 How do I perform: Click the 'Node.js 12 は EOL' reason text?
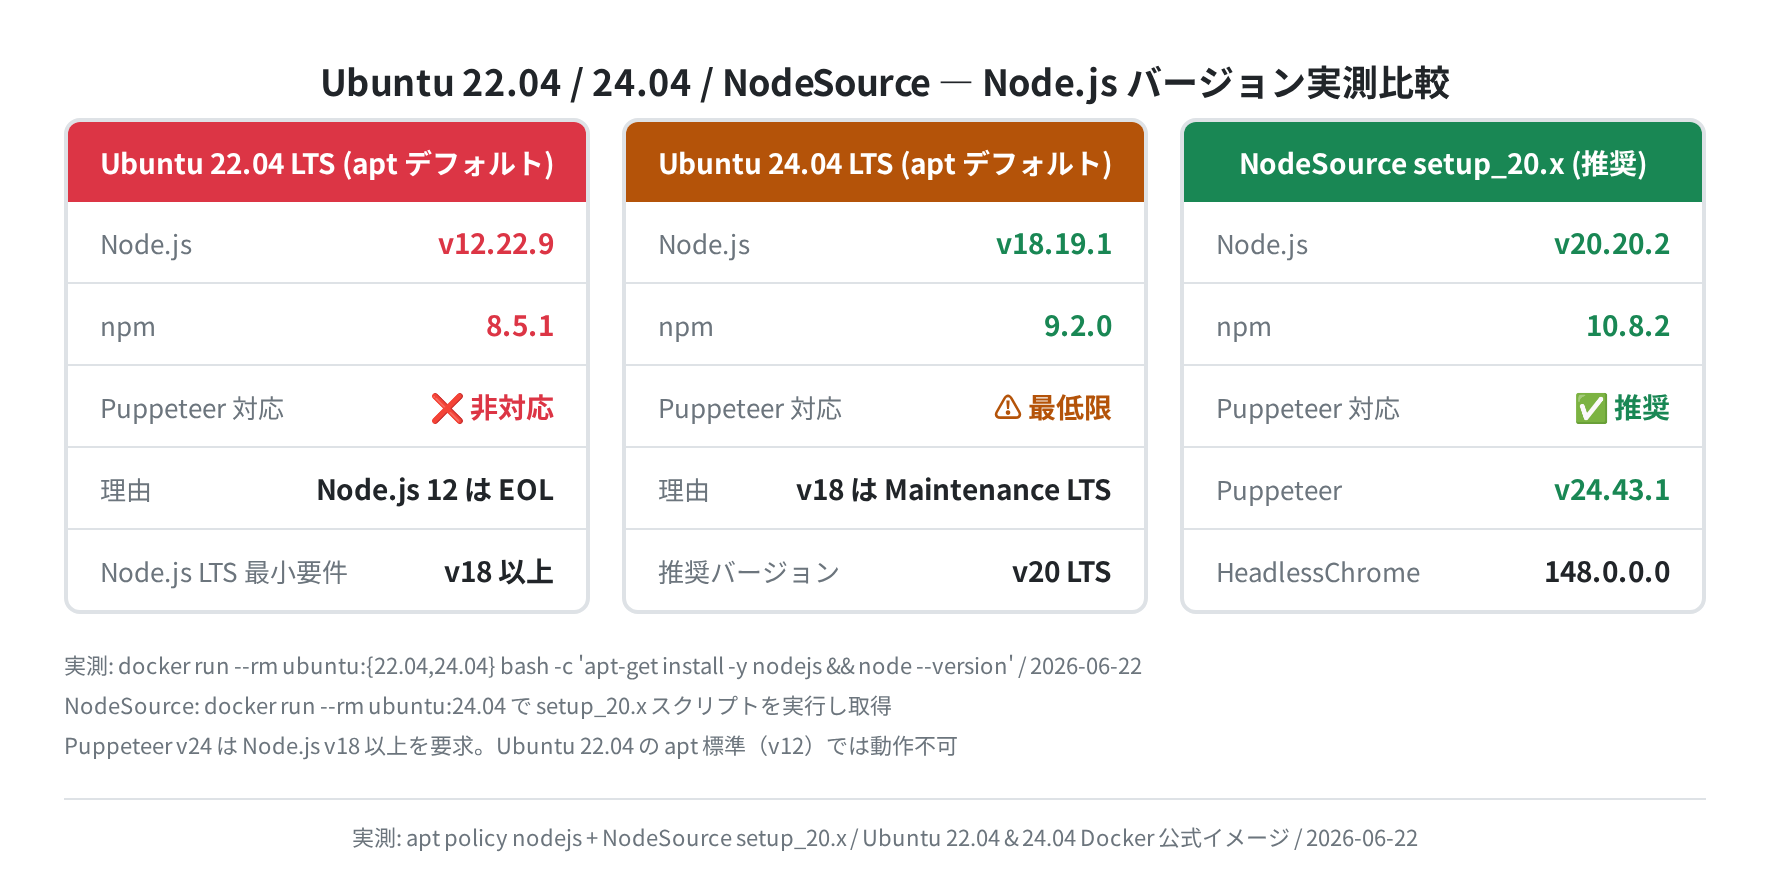pos(435,490)
